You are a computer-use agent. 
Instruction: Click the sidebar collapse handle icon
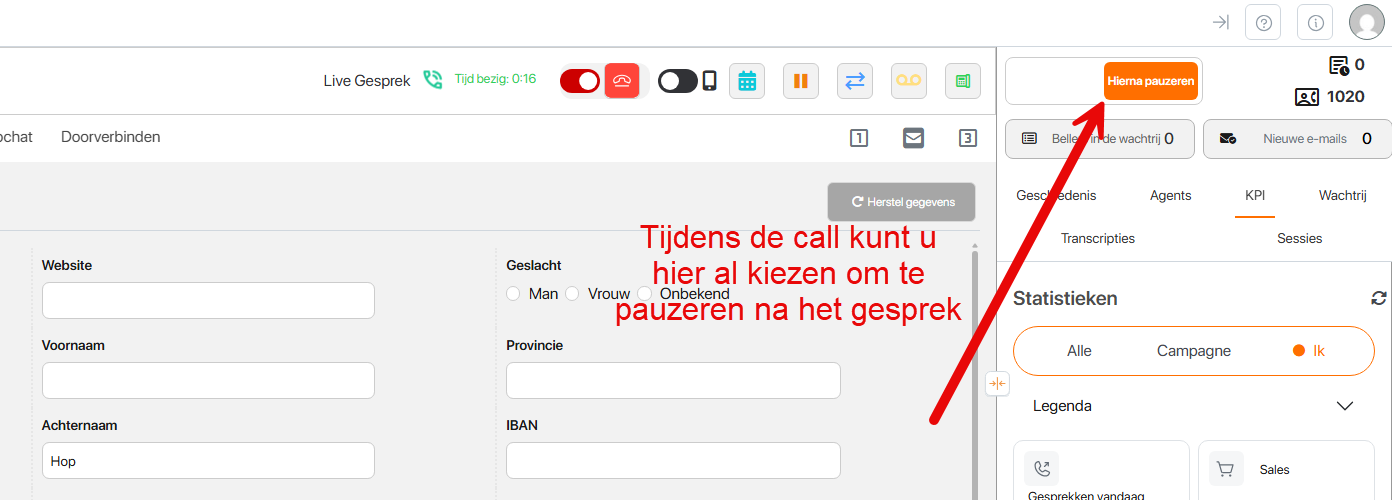tap(997, 383)
